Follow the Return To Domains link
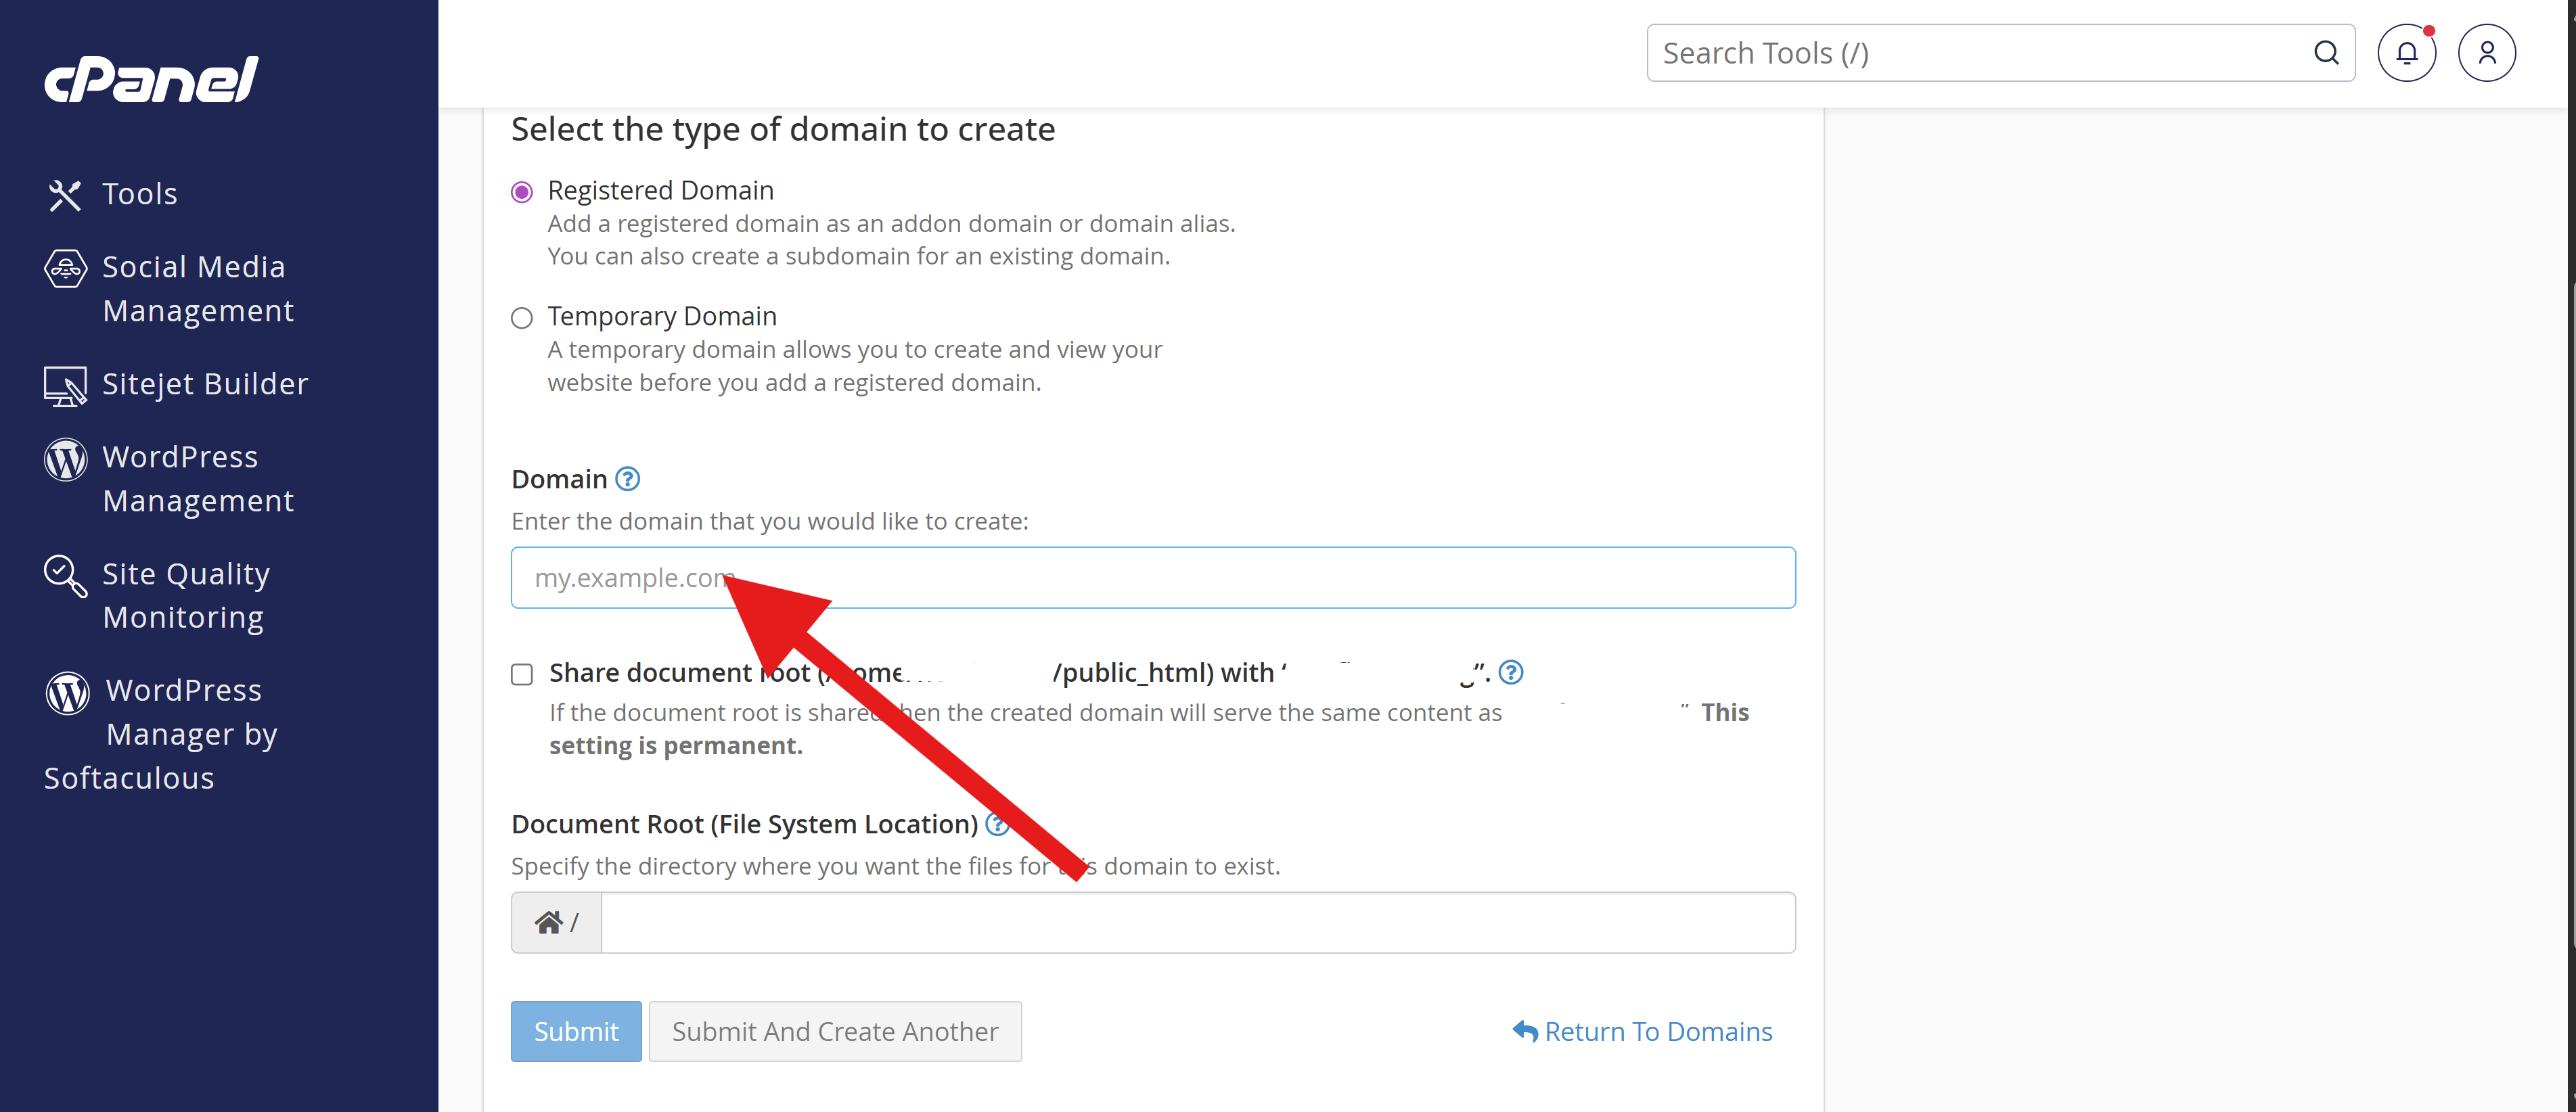Screen dimensions: 2576x1112 point(1642,1031)
